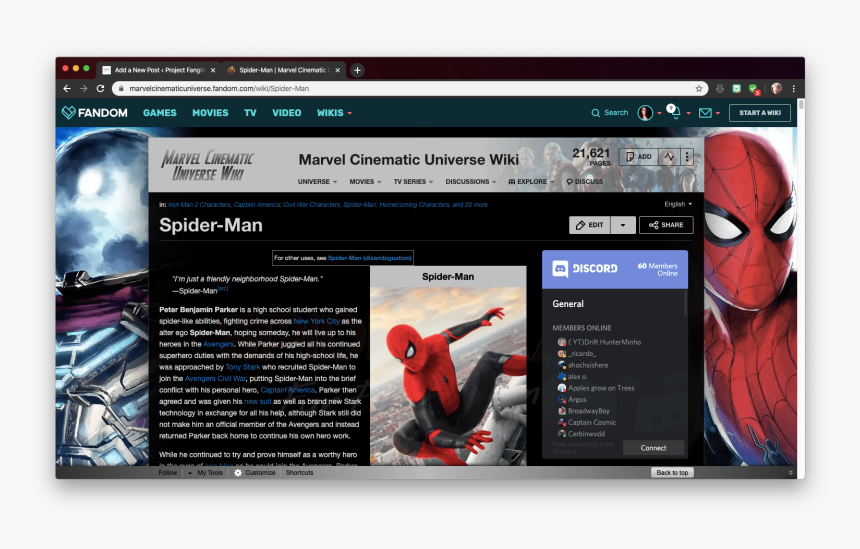The width and height of the screenshot is (860, 549).
Task: Close the Add a New Post tab
Action: click(x=213, y=70)
